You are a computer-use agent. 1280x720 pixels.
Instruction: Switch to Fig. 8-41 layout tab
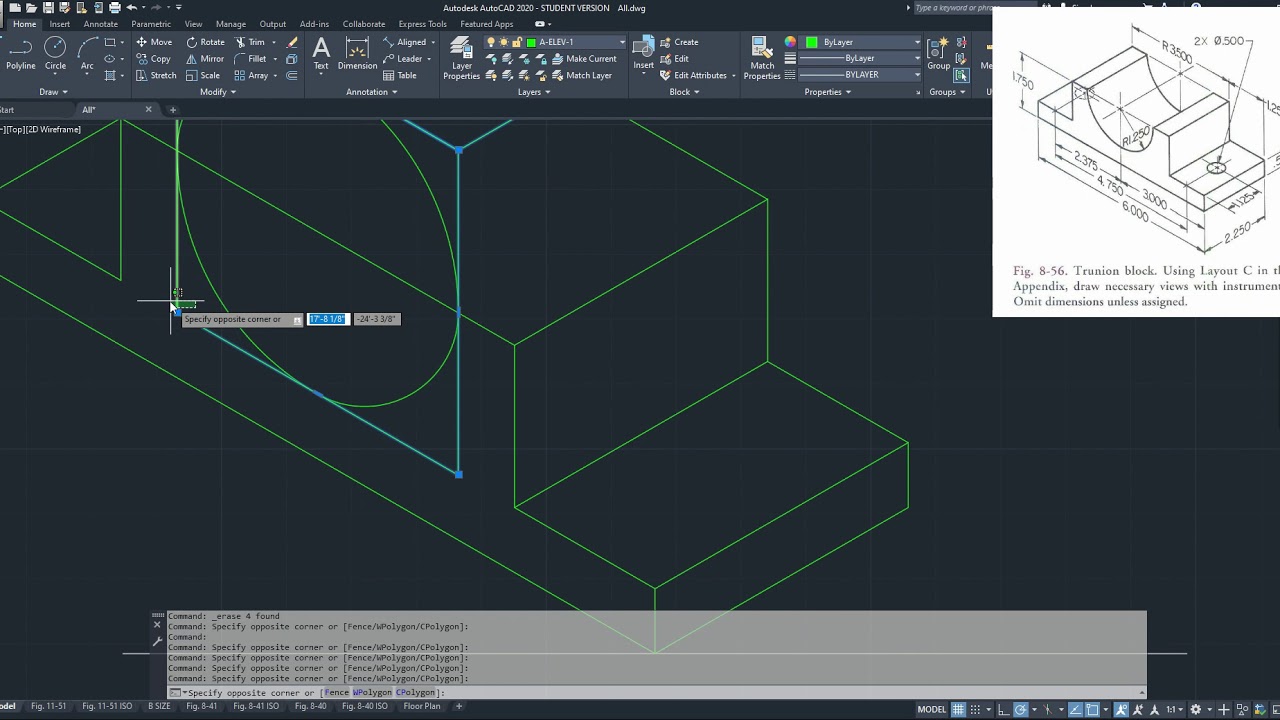point(201,706)
